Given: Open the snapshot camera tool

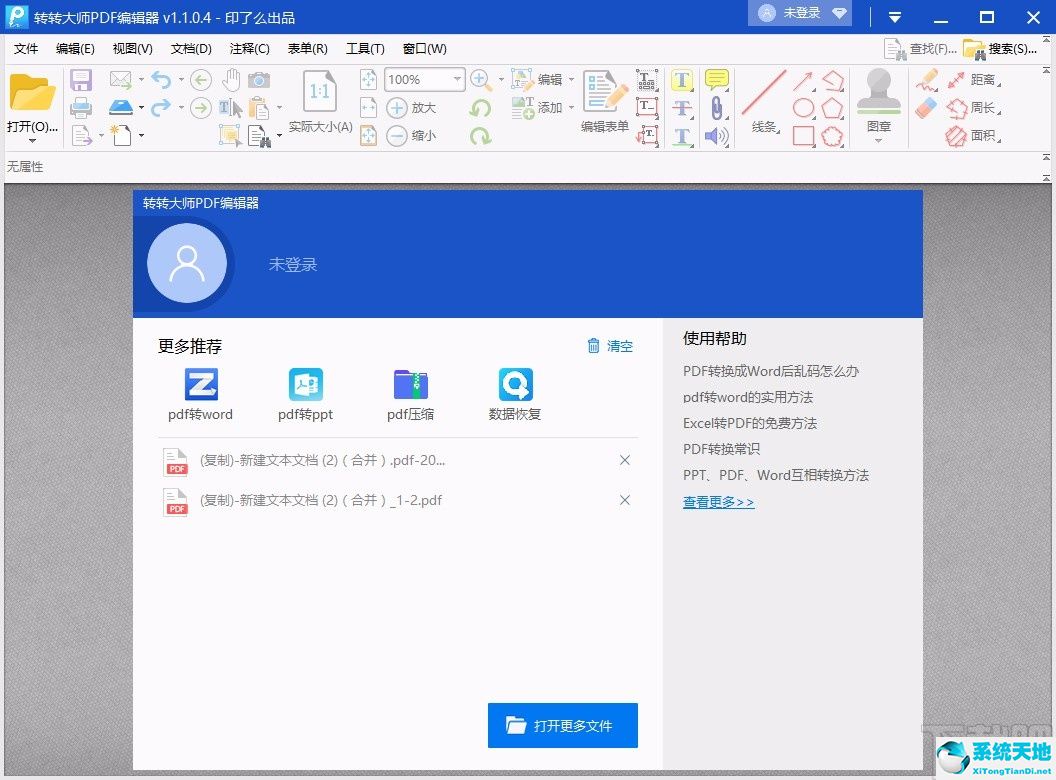Looking at the screenshot, I should tap(260, 79).
